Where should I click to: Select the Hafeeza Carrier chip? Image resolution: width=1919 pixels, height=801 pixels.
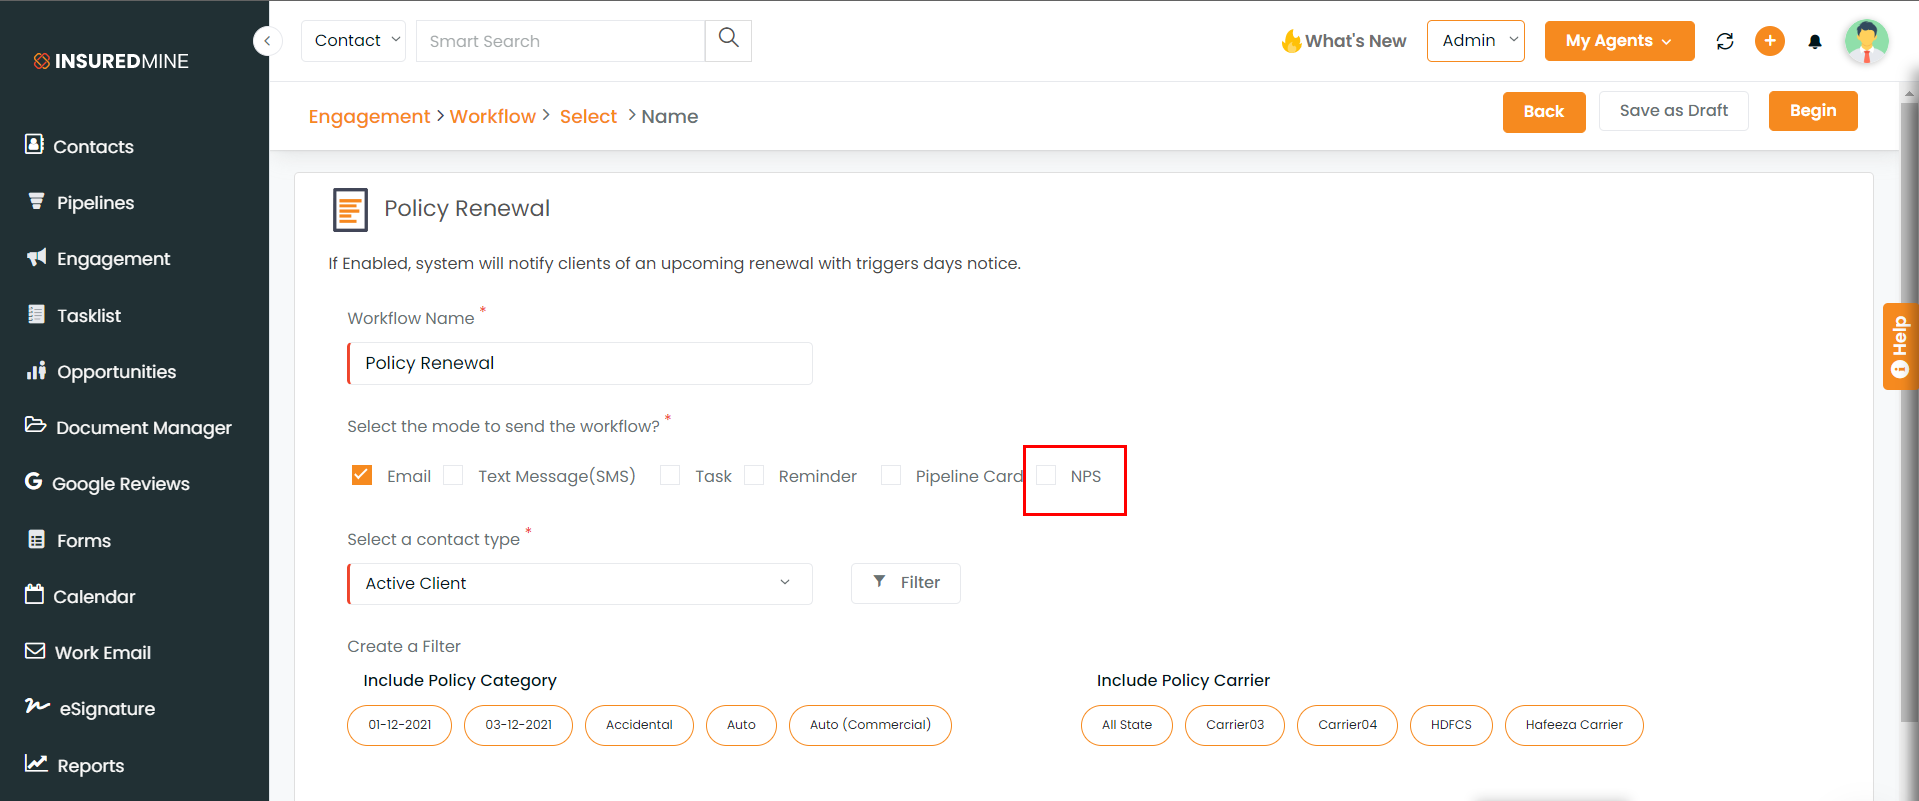pos(1574,725)
